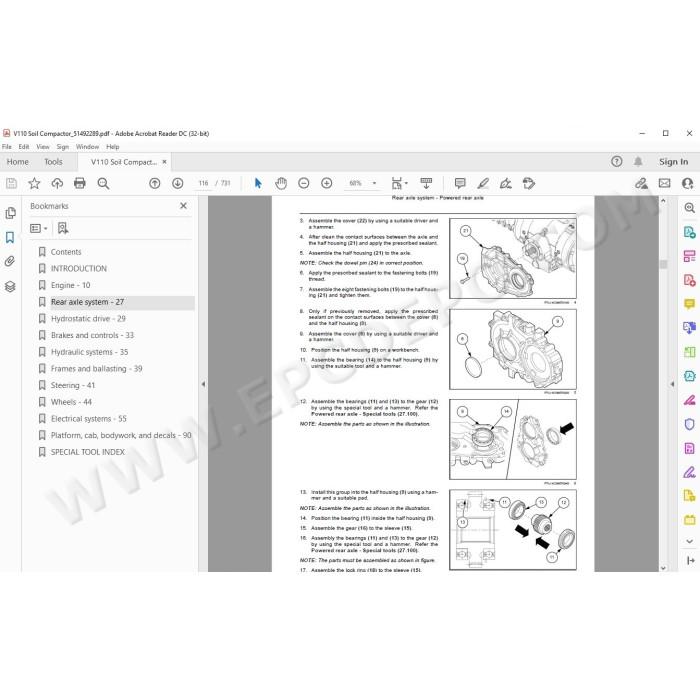
Task: Go to next page arrow
Action: click(178, 183)
